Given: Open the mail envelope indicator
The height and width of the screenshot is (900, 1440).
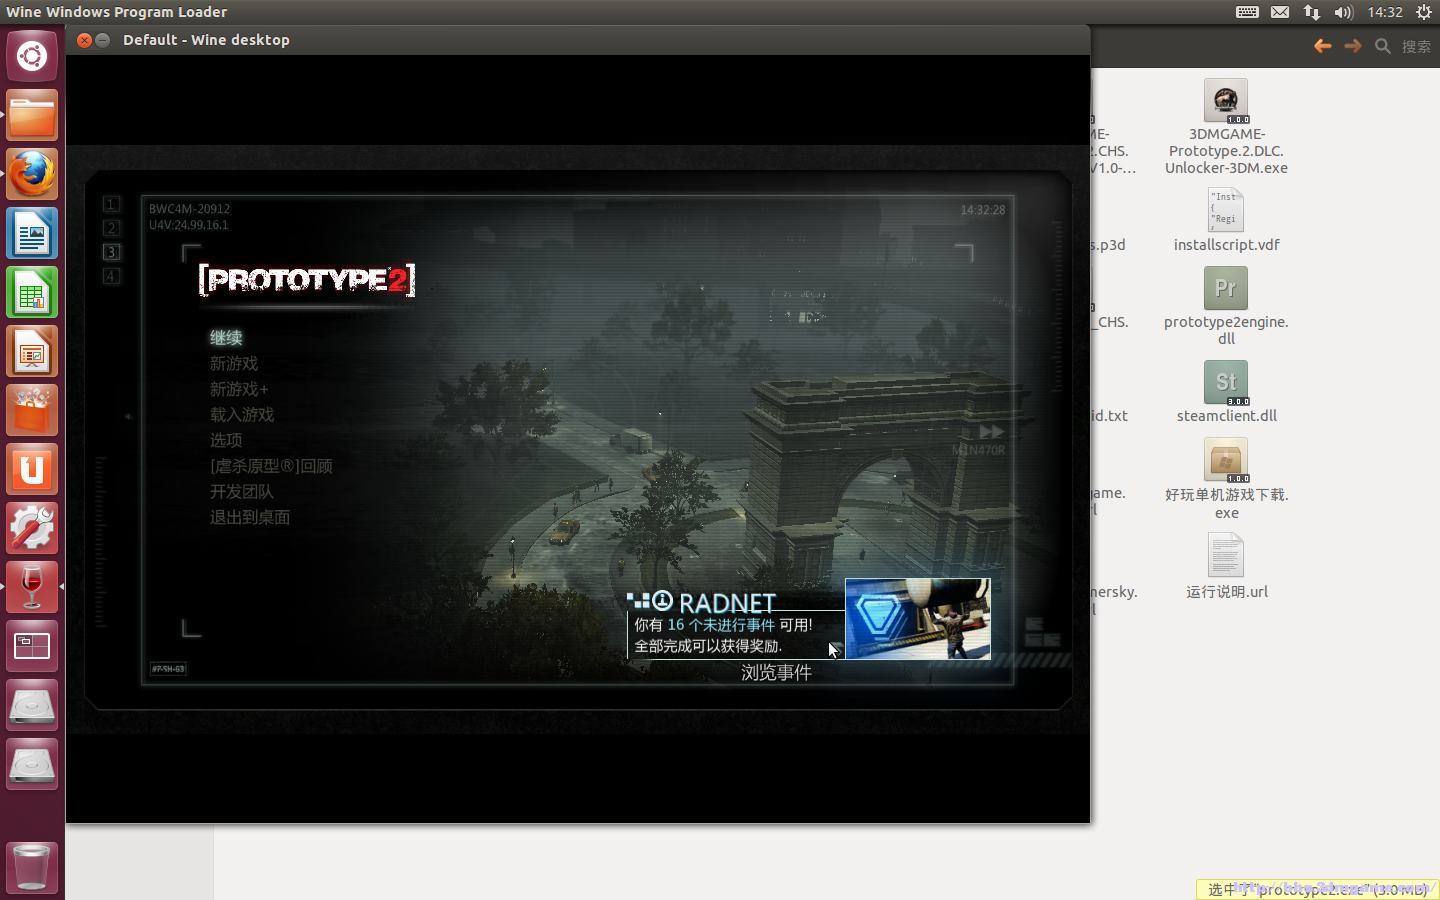Looking at the screenshot, I should [1280, 12].
